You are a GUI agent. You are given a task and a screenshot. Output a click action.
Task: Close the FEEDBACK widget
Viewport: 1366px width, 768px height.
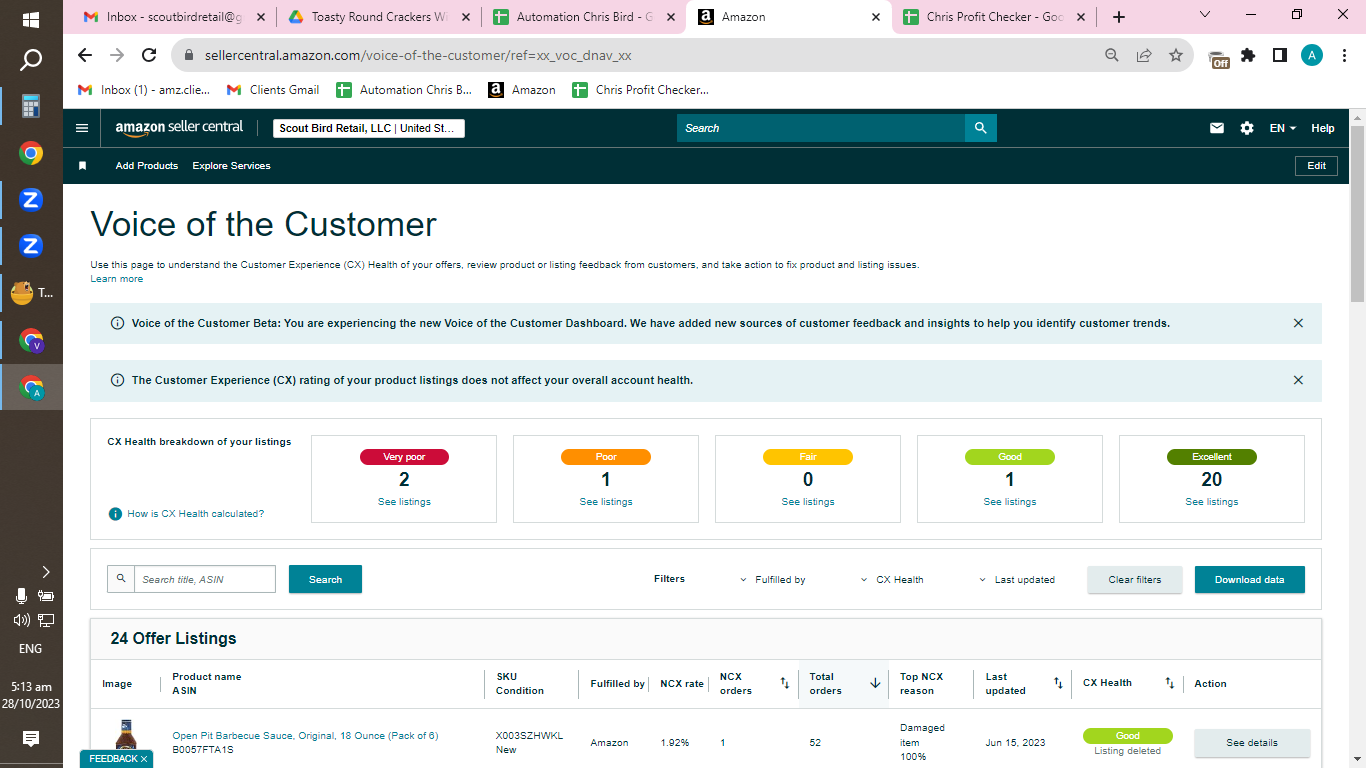click(143, 759)
